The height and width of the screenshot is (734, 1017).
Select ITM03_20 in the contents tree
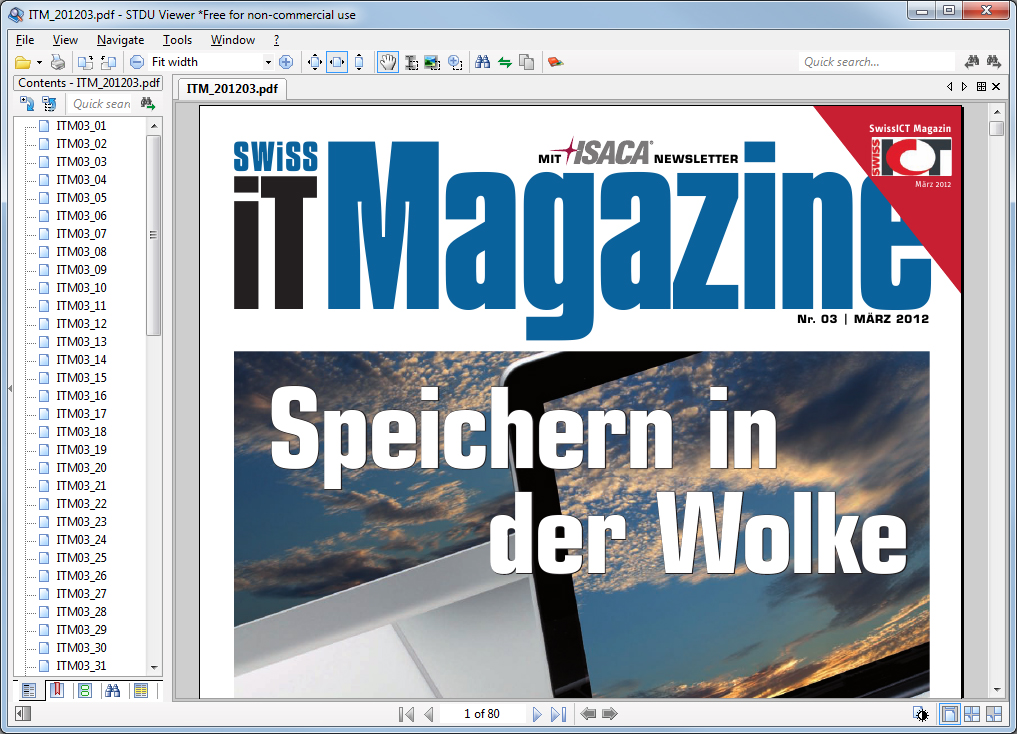pyautogui.click(x=81, y=468)
